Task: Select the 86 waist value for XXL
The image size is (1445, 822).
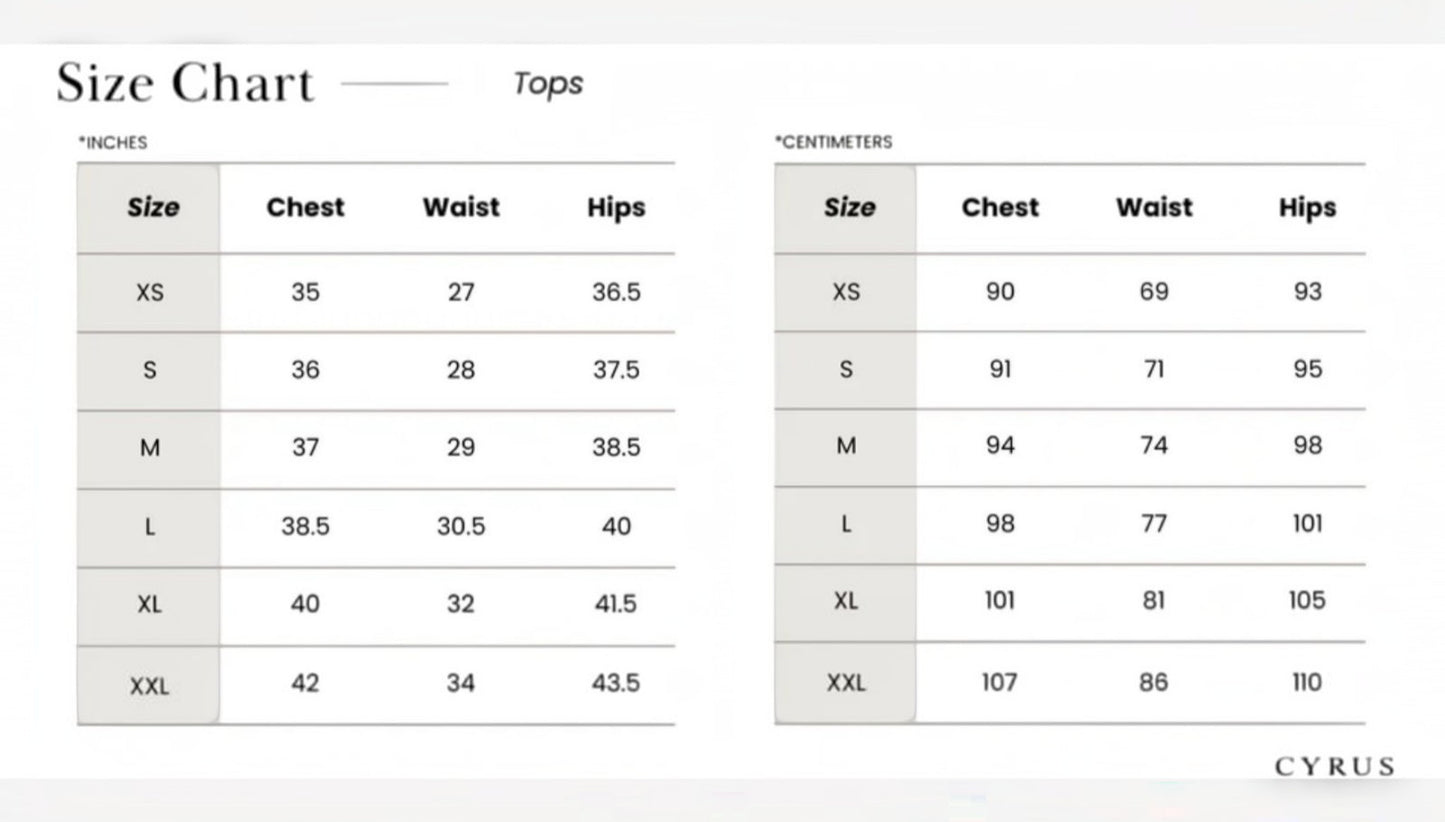Action: (1154, 683)
